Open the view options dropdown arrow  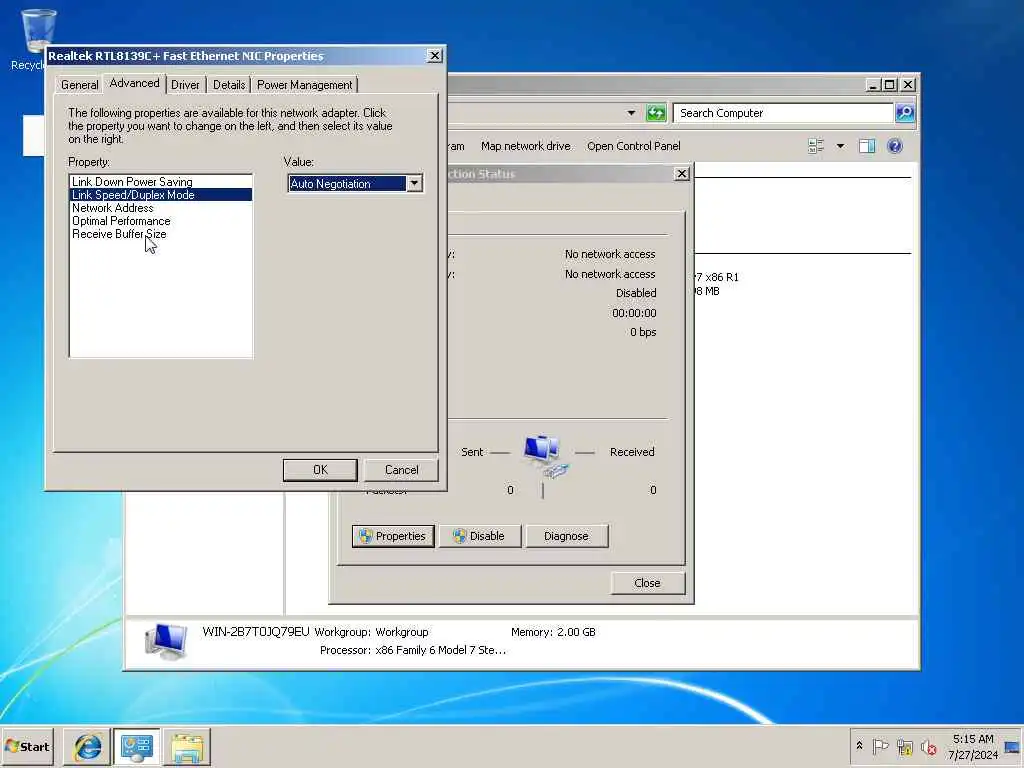tap(840, 146)
